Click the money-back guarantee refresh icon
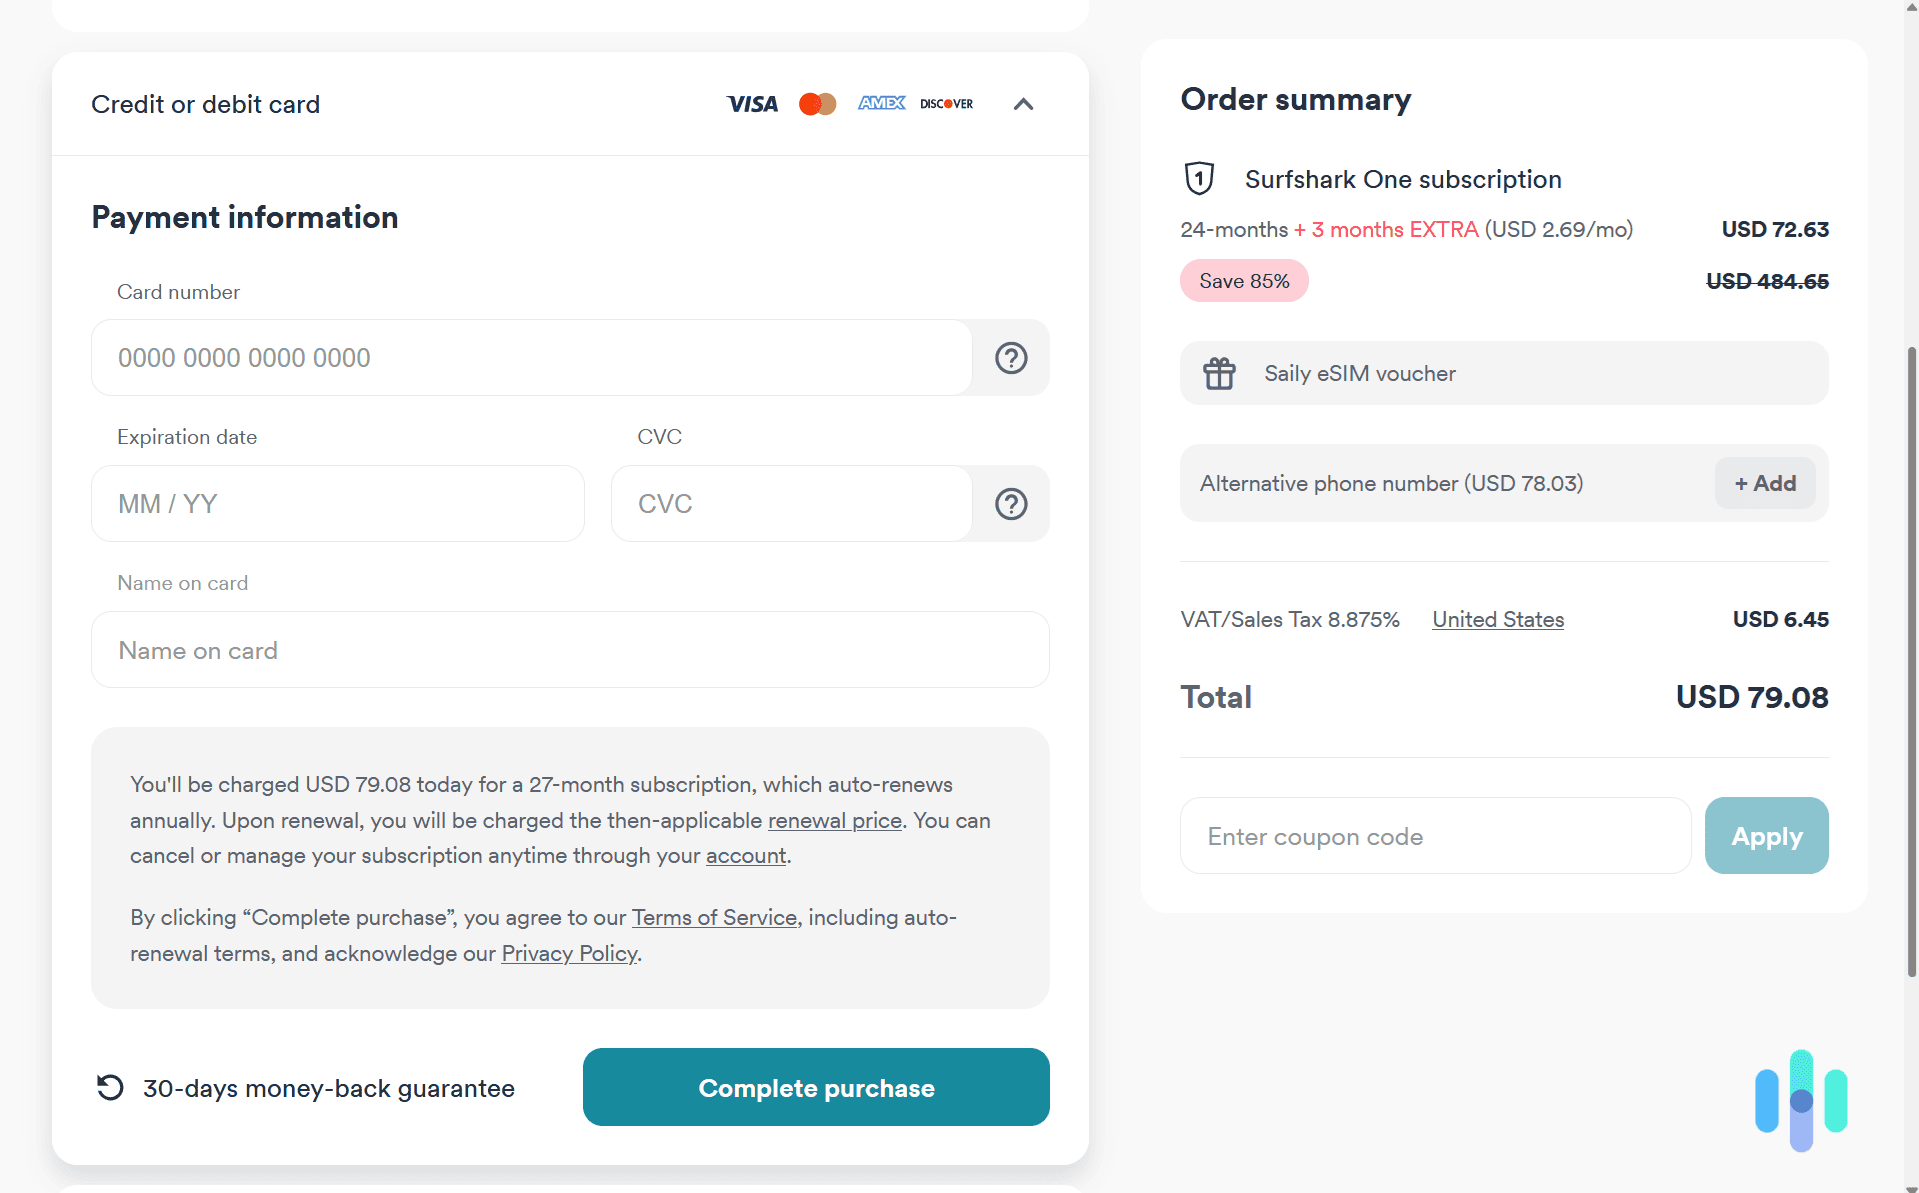Screen dimensions: 1919x1193 109,1087
